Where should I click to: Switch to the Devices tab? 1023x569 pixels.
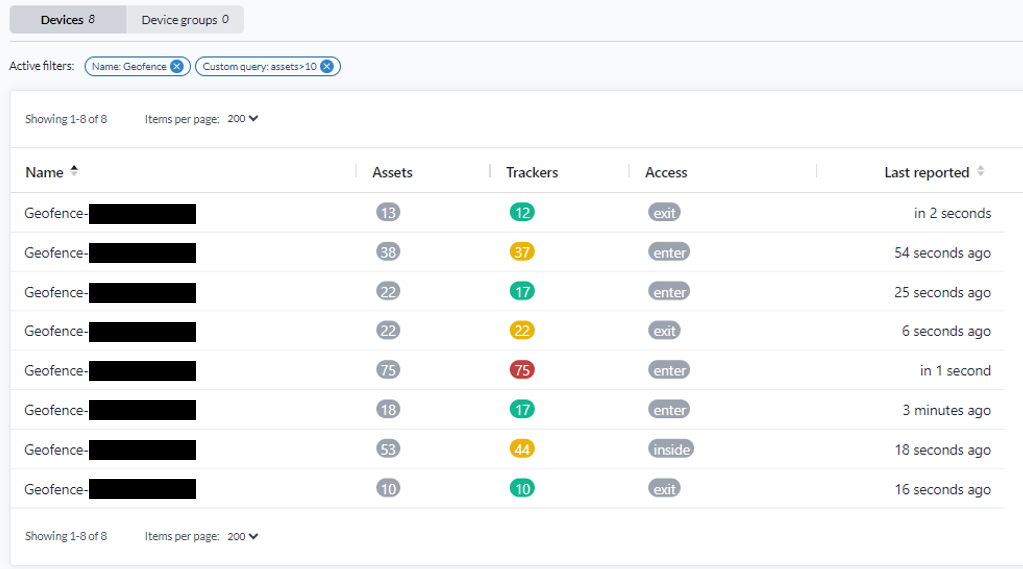point(68,20)
